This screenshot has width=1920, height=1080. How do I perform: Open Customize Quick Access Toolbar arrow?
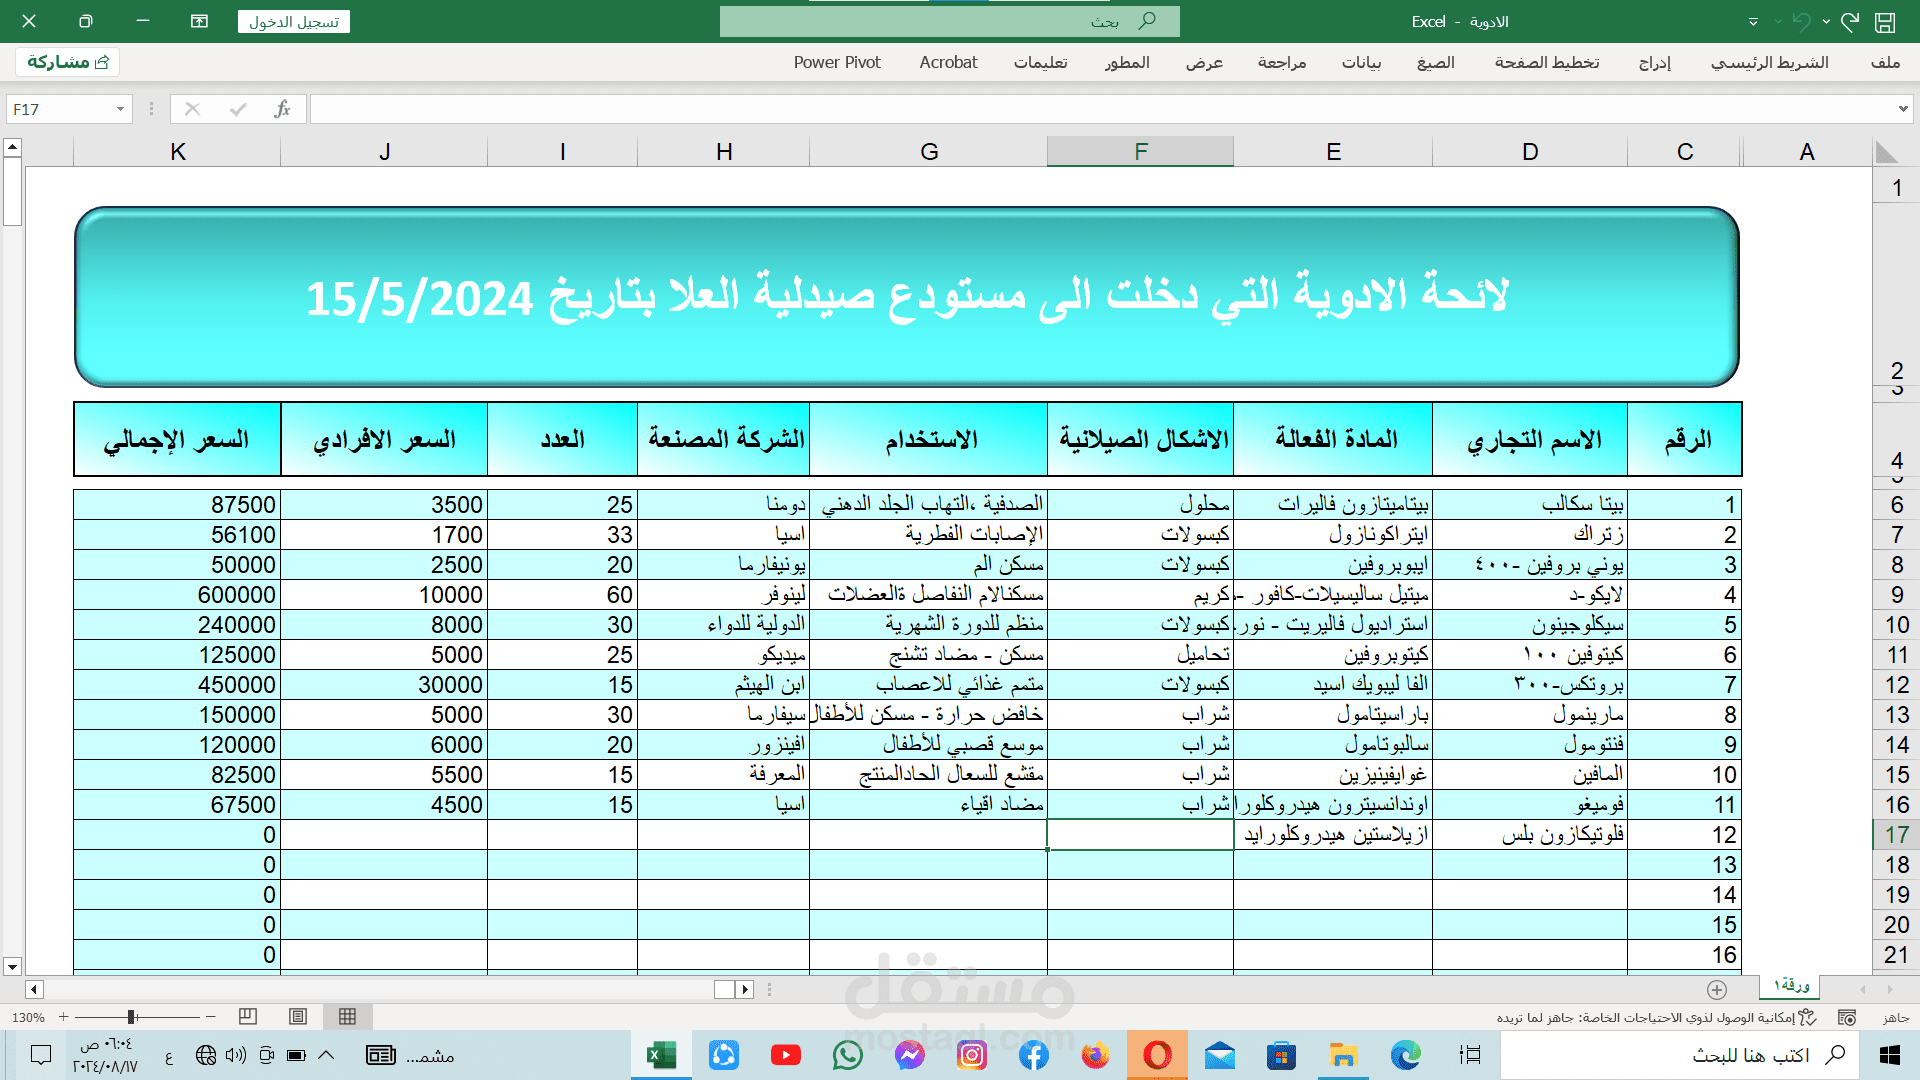click(1753, 22)
